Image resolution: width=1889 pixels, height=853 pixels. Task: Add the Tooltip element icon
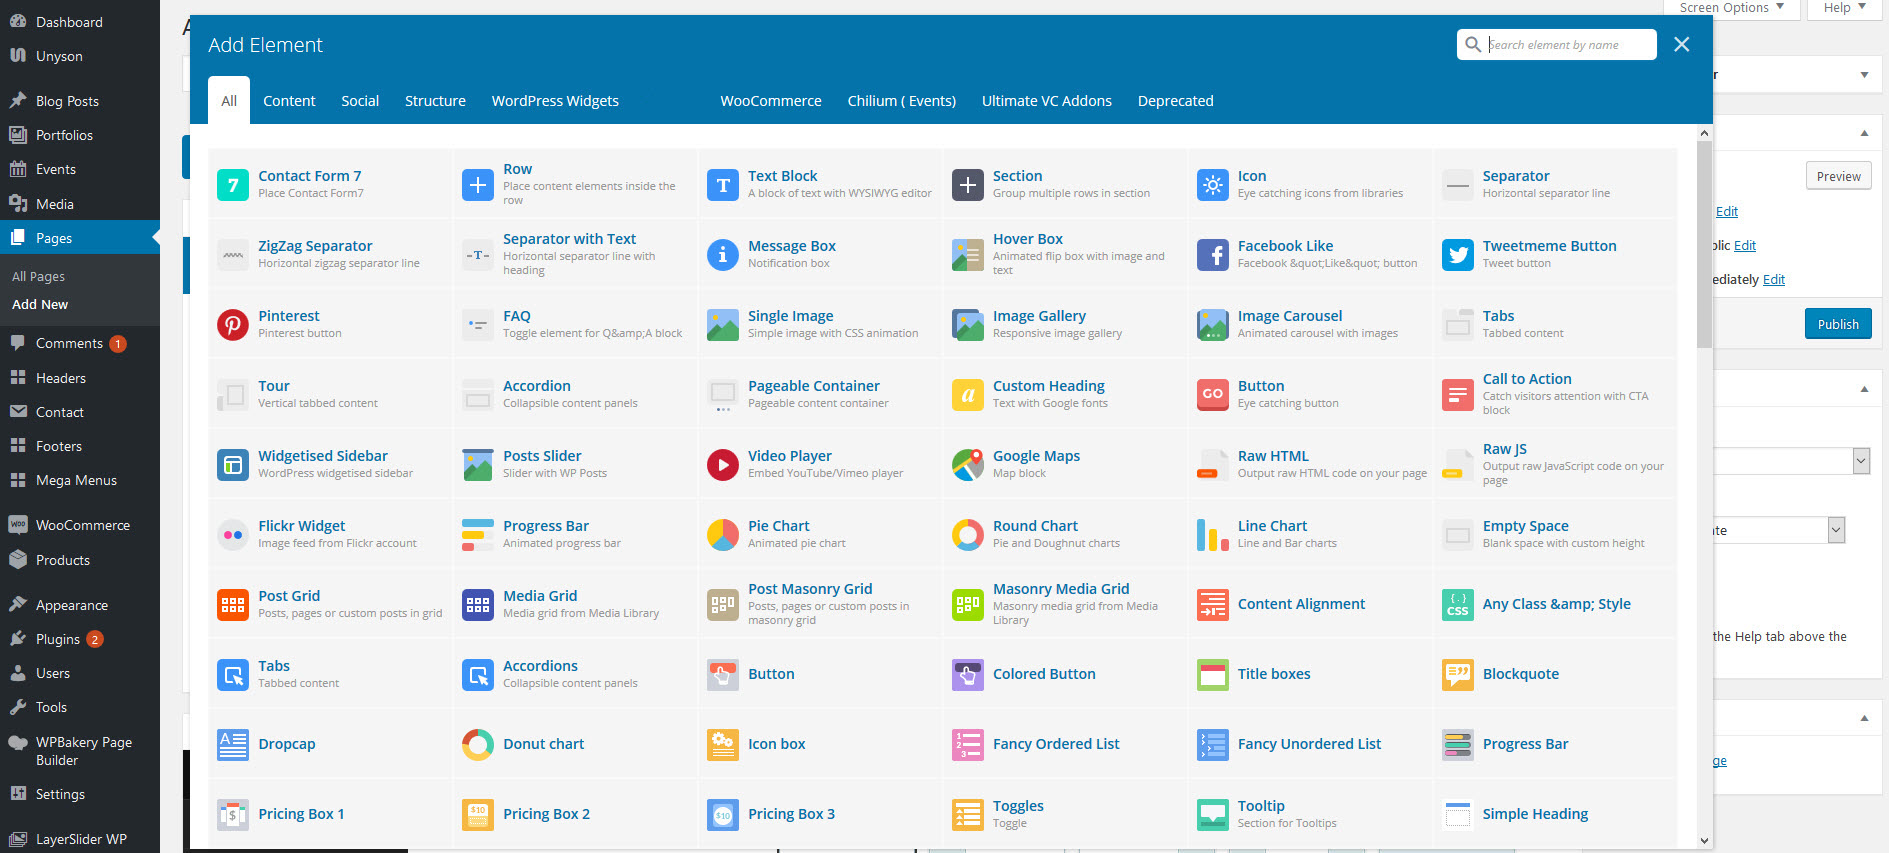[x=1213, y=815]
